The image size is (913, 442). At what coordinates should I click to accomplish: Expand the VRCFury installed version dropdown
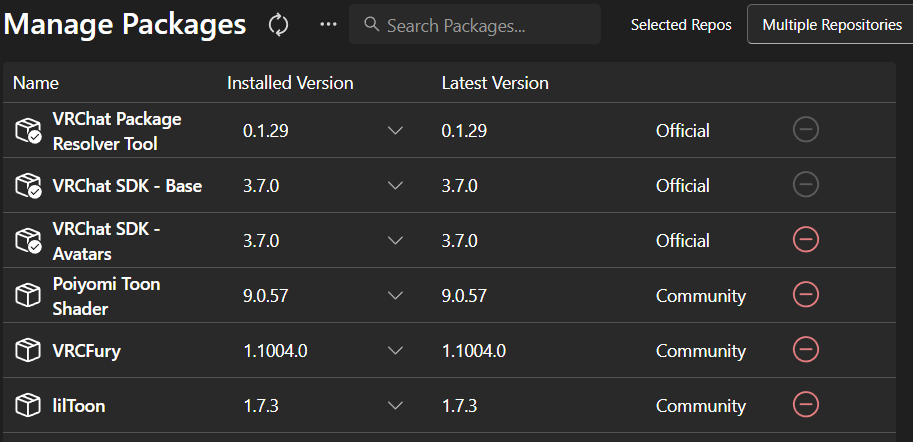[395, 351]
